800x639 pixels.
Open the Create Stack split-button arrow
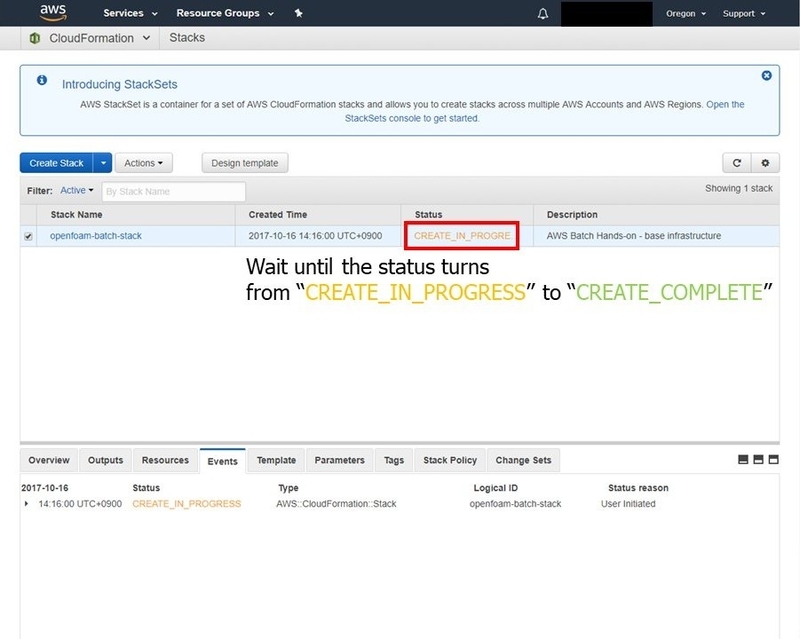(x=103, y=163)
